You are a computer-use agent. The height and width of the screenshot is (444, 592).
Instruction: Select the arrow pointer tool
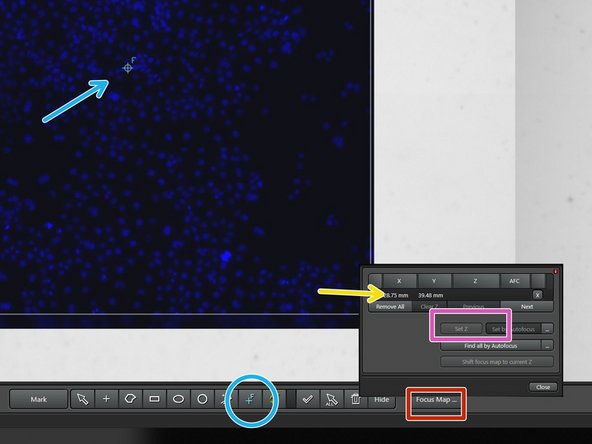tap(82, 399)
